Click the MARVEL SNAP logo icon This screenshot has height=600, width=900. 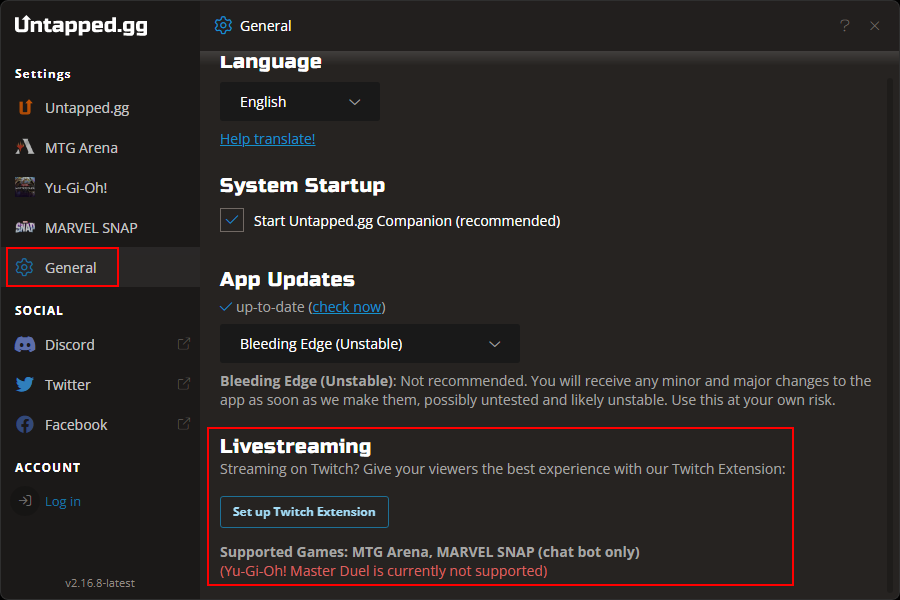pos(25,227)
